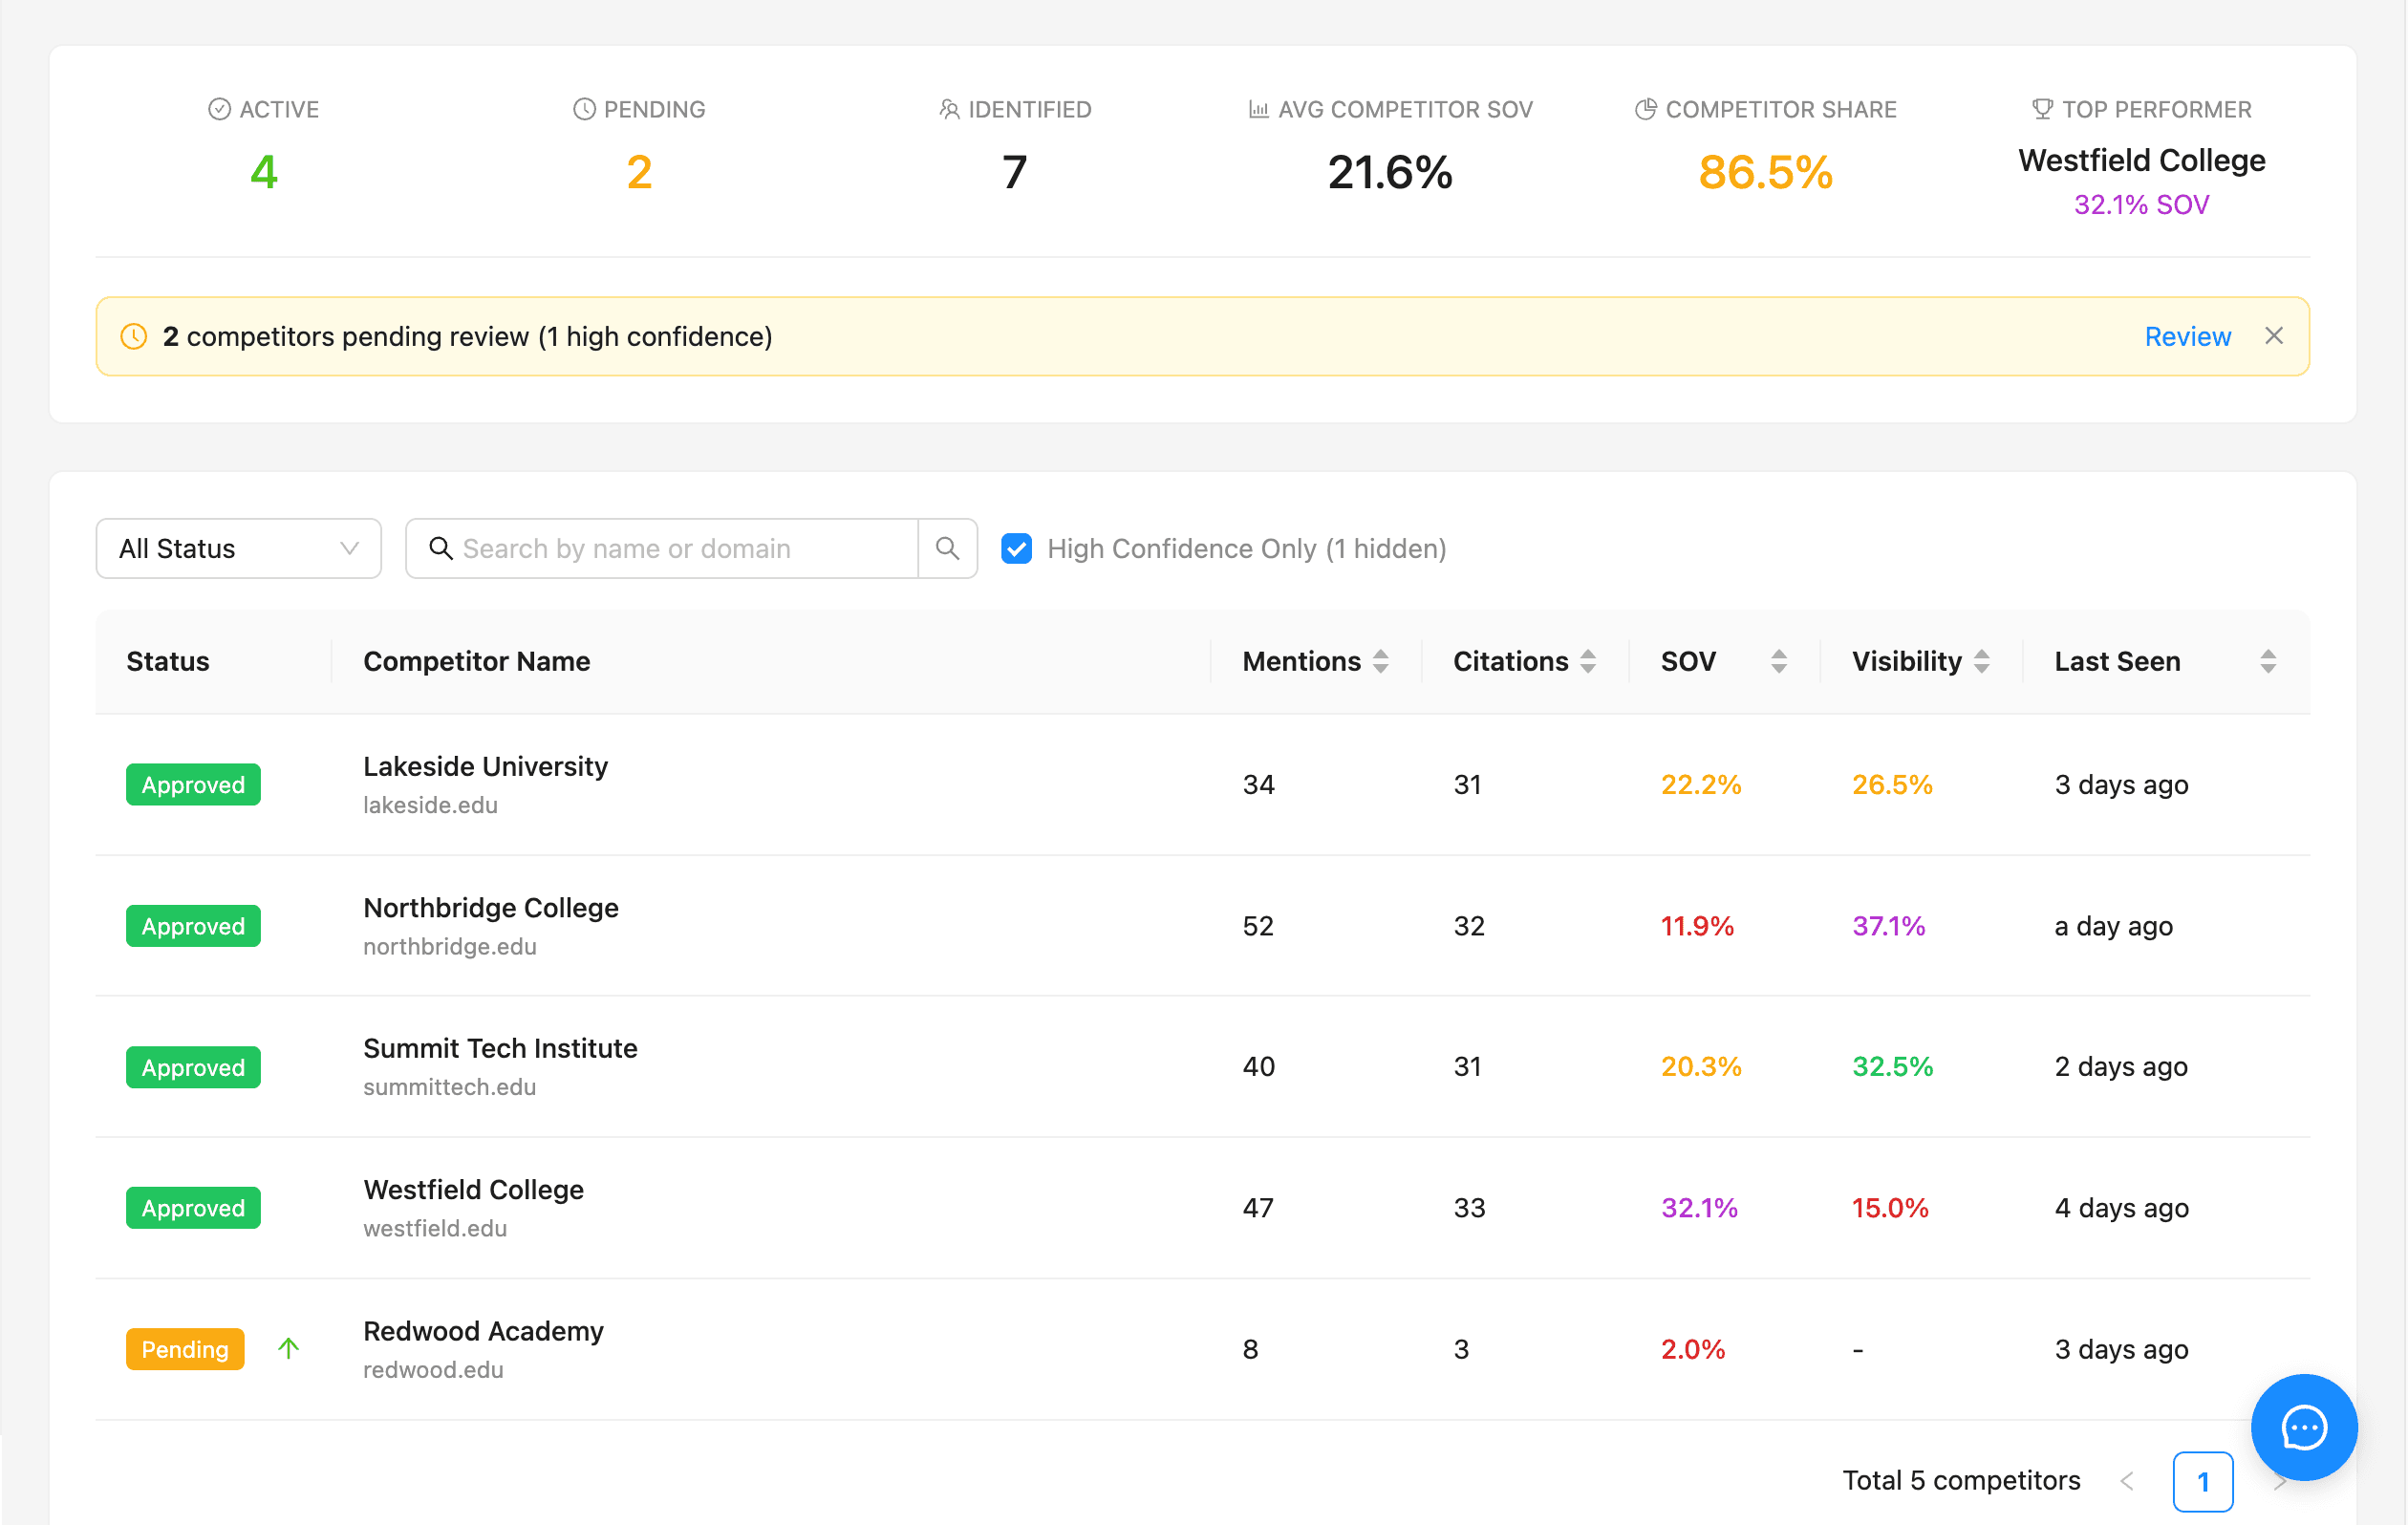
Task: Open the chat bubble in bottom-right corner
Action: pyautogui.click(x=2303, y=1427)
